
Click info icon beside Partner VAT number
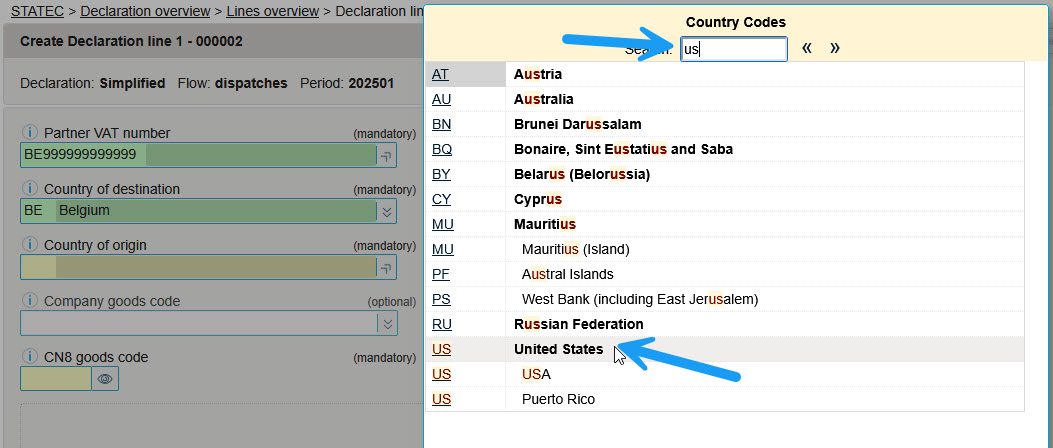coord(29,133)
